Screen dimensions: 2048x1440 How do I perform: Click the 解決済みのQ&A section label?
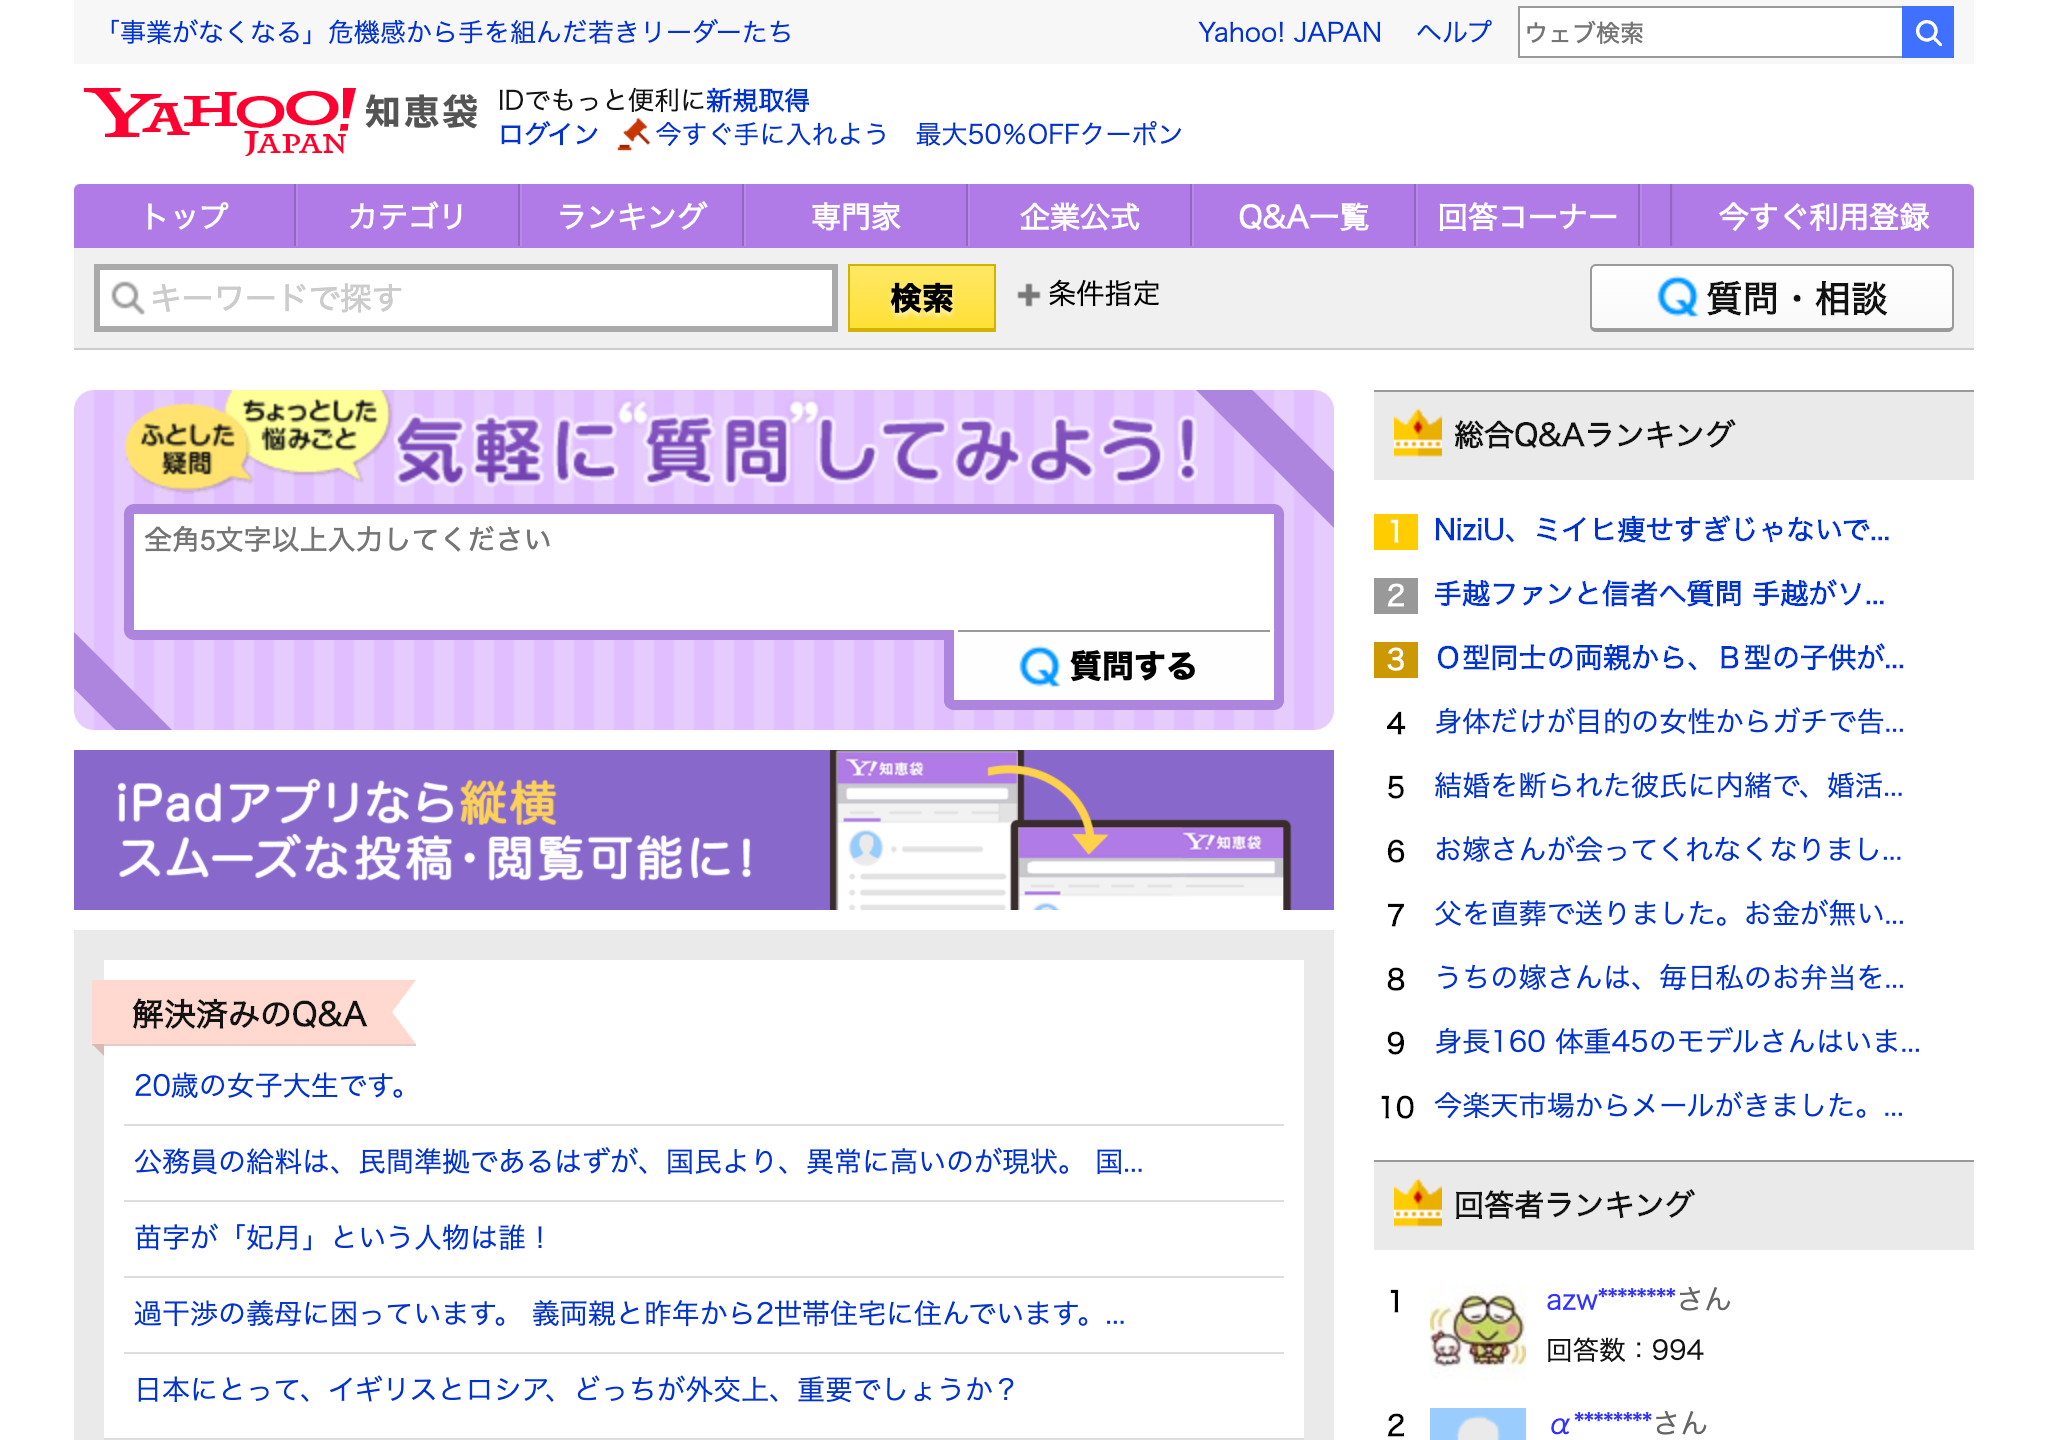250,1014
